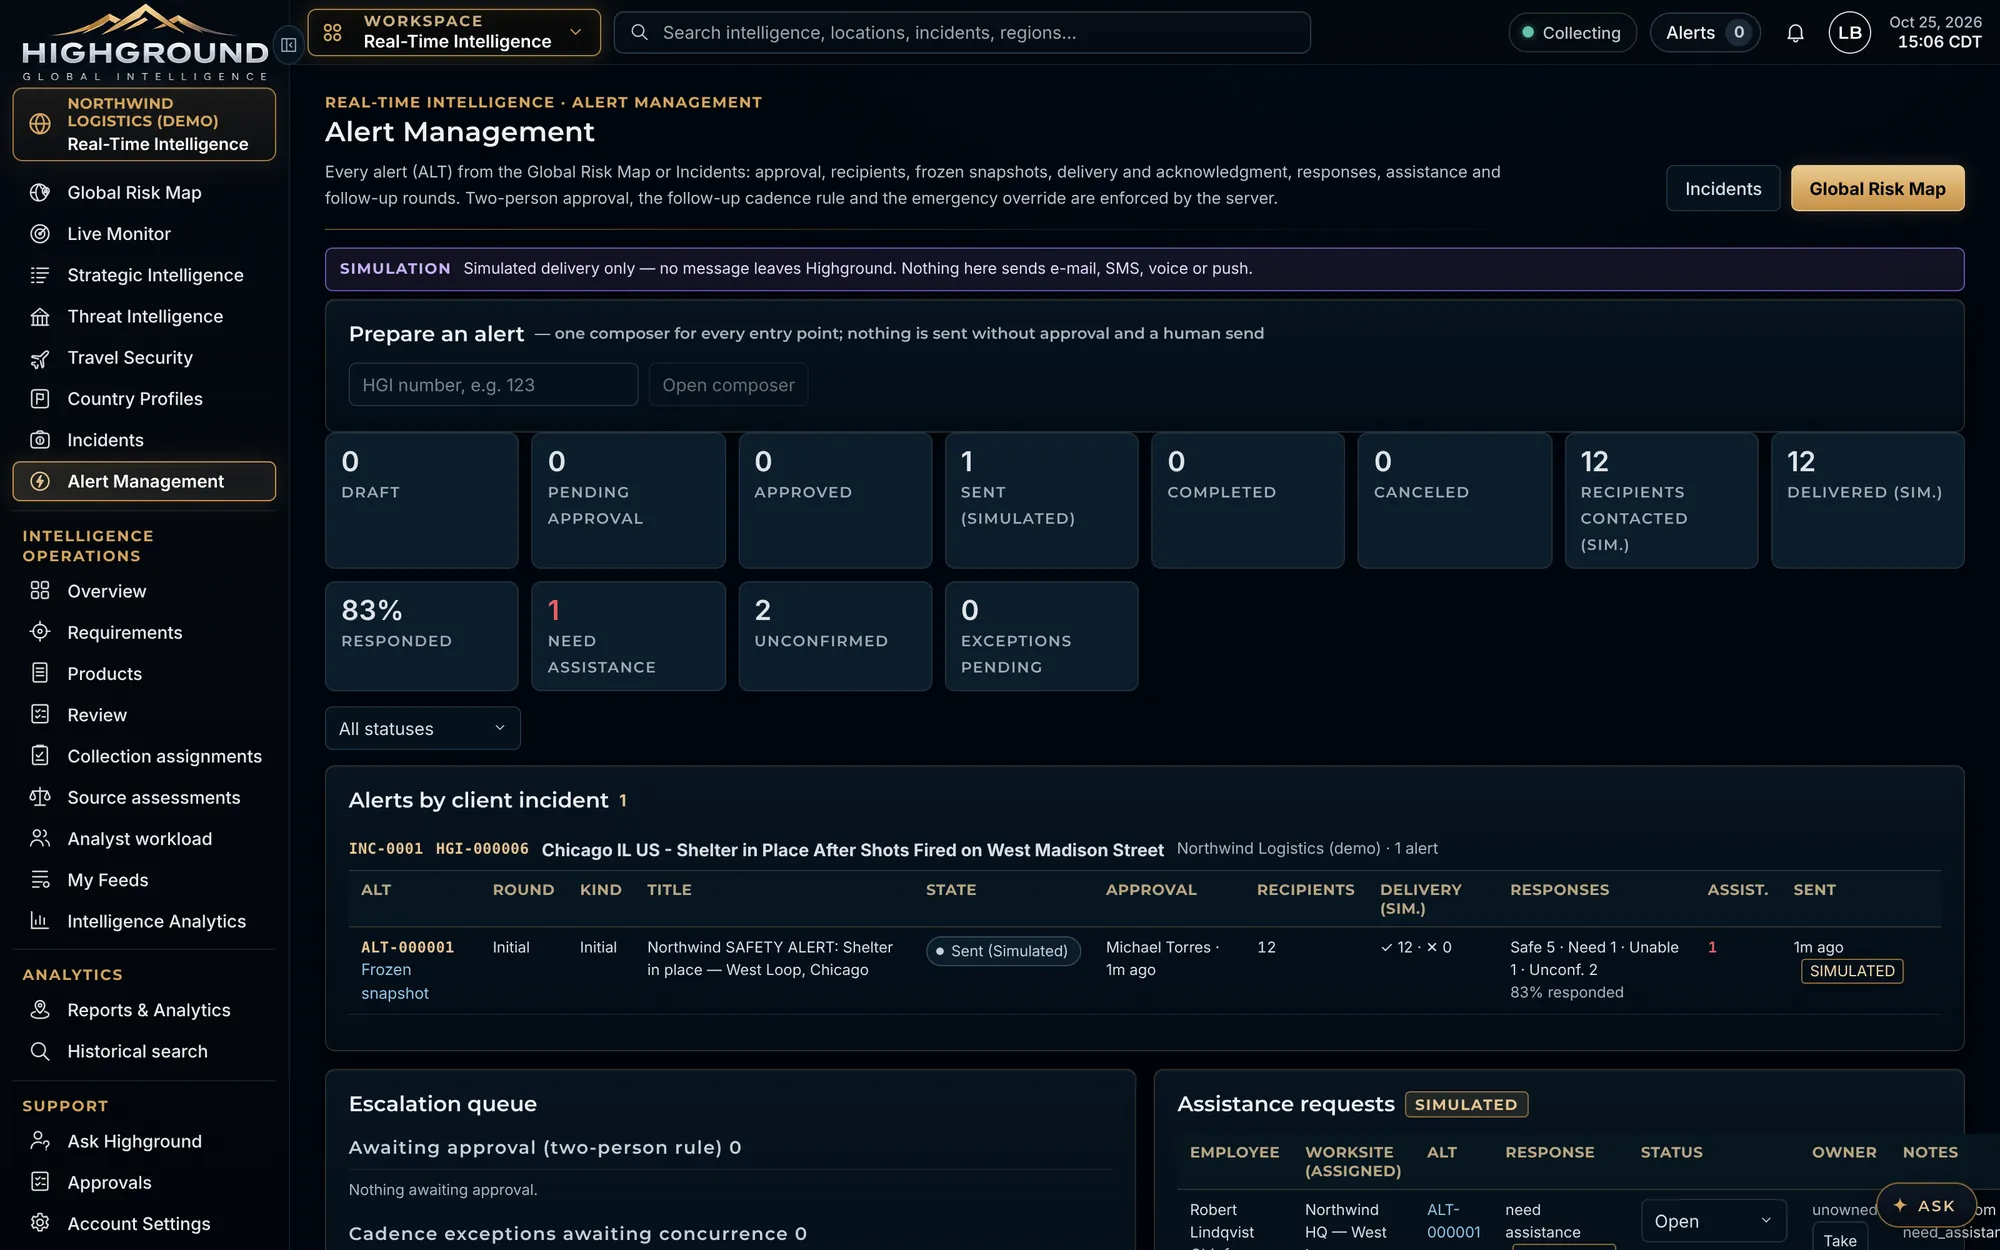
Task: Click the Alert Management lightning icon
Action: click(x=40, y=481)
